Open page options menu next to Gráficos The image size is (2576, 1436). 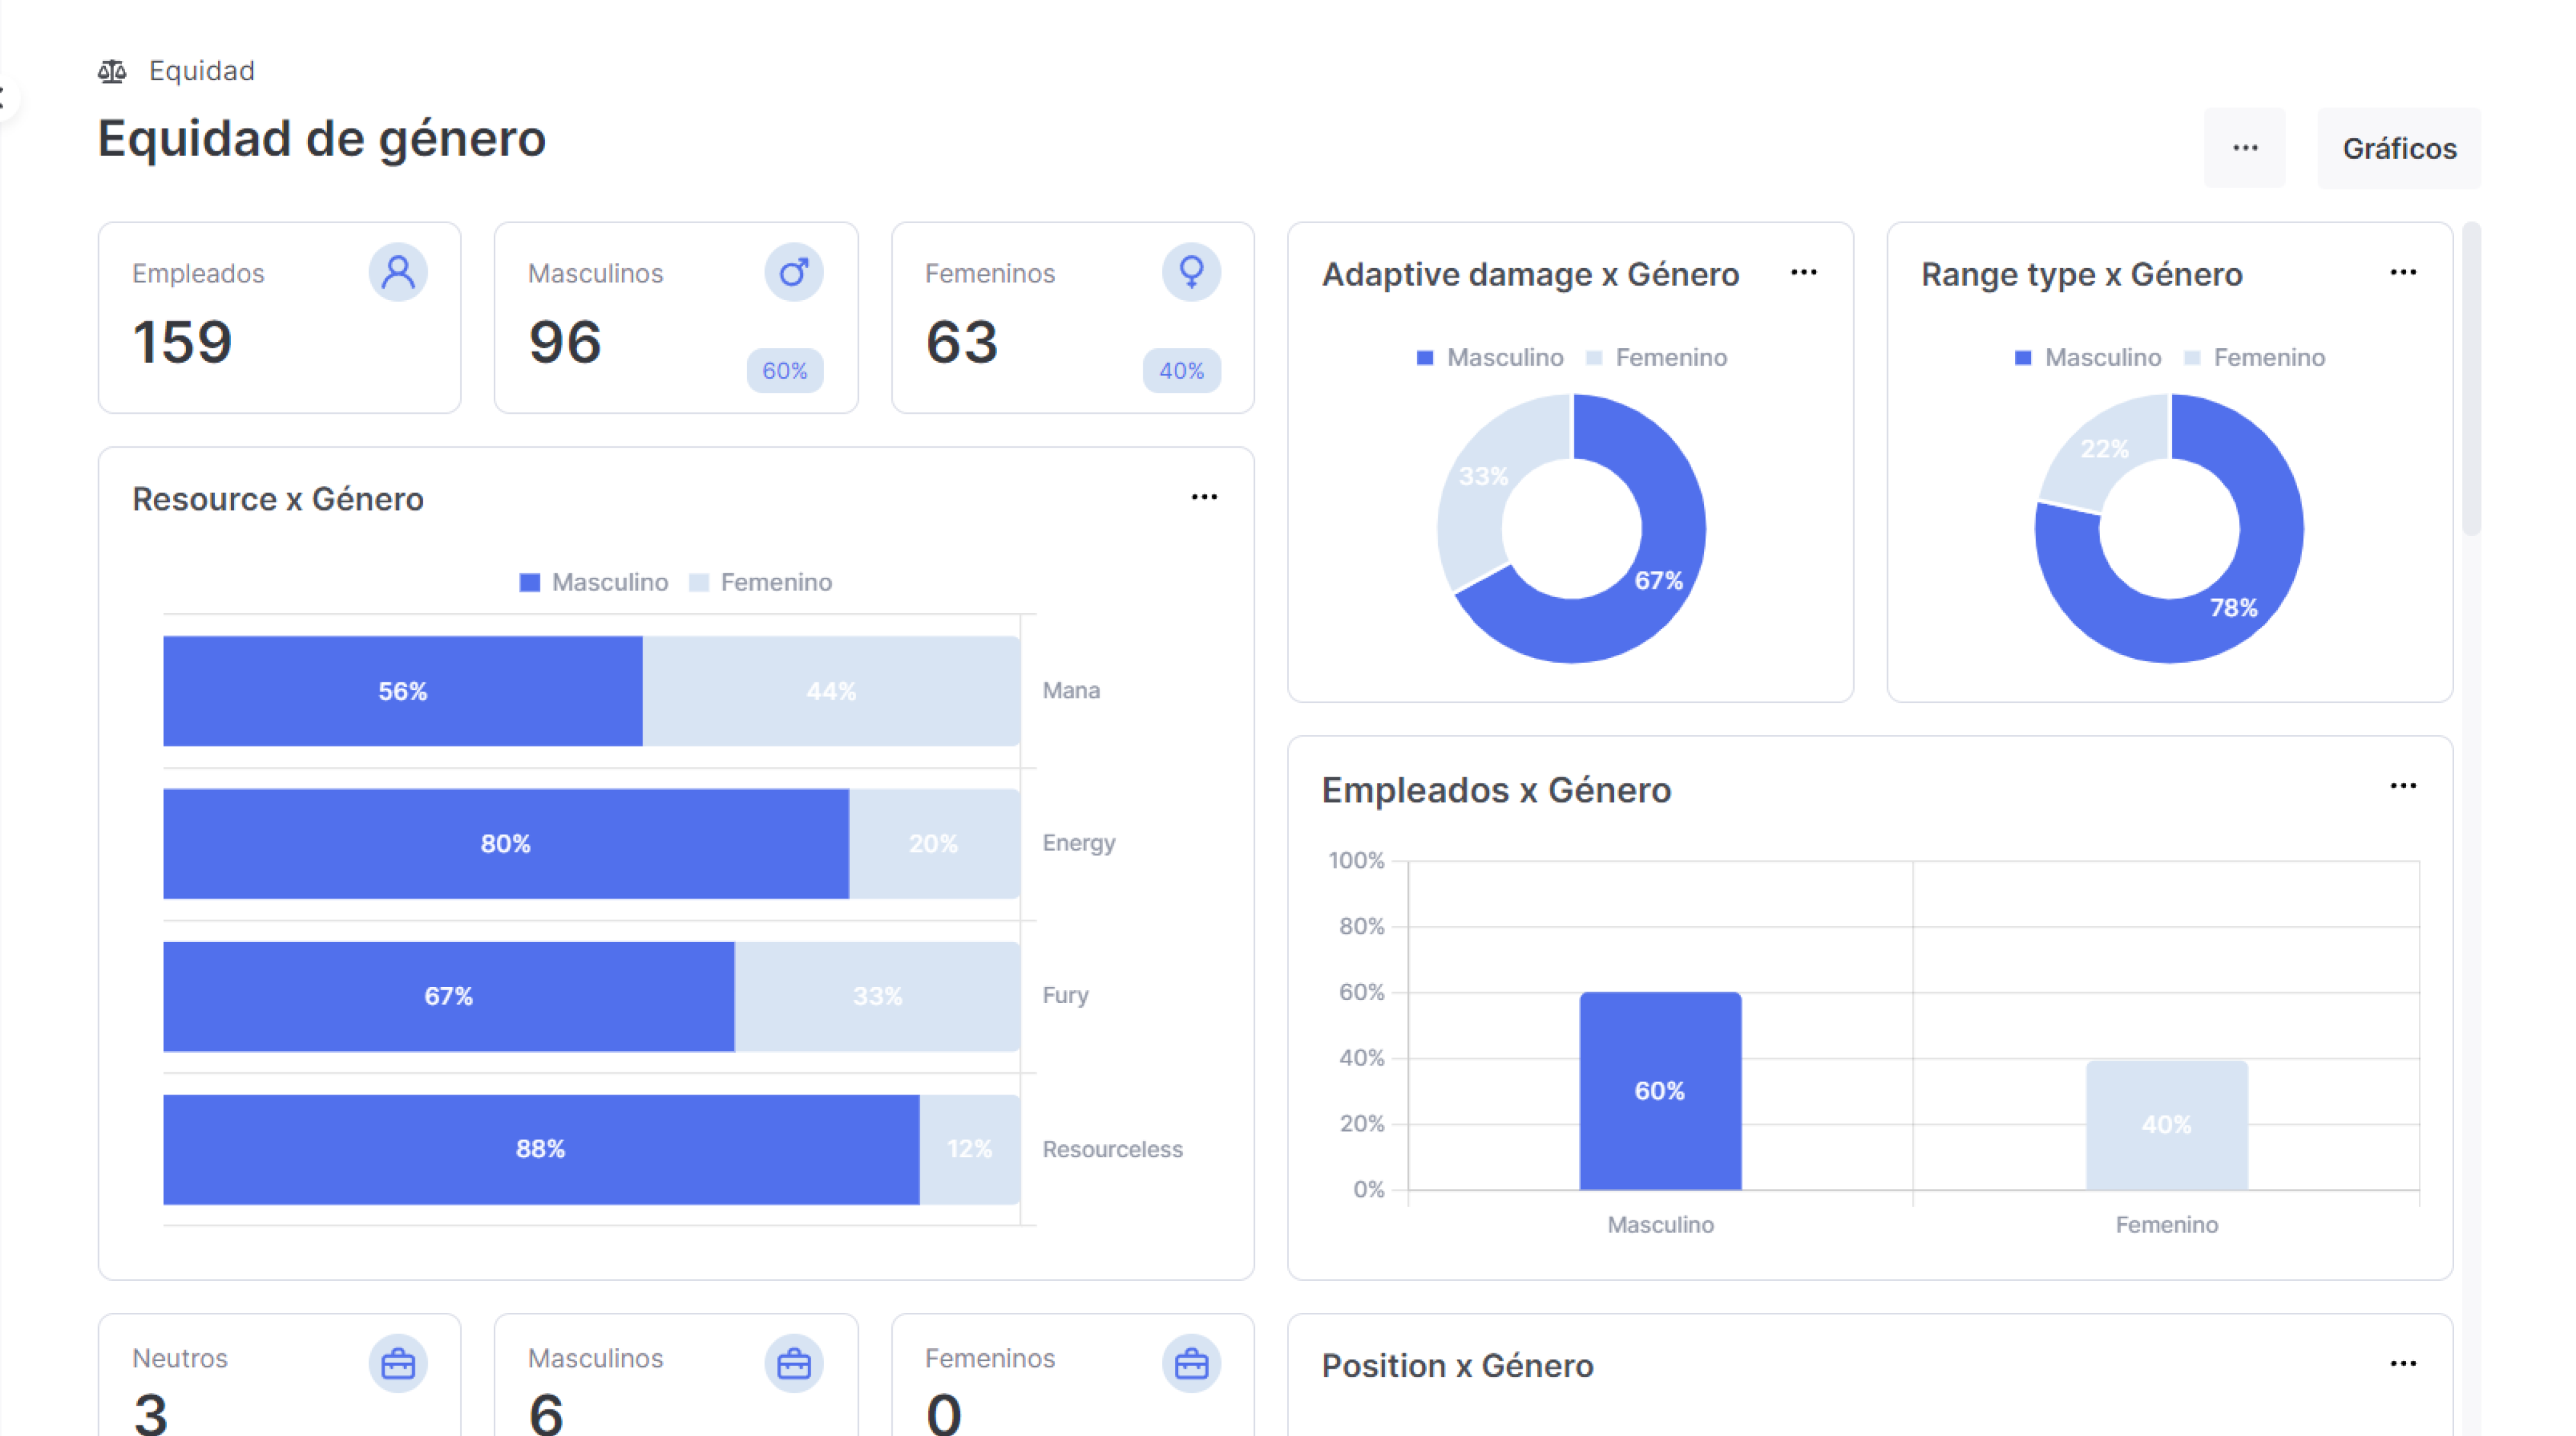coord(2245,148)
